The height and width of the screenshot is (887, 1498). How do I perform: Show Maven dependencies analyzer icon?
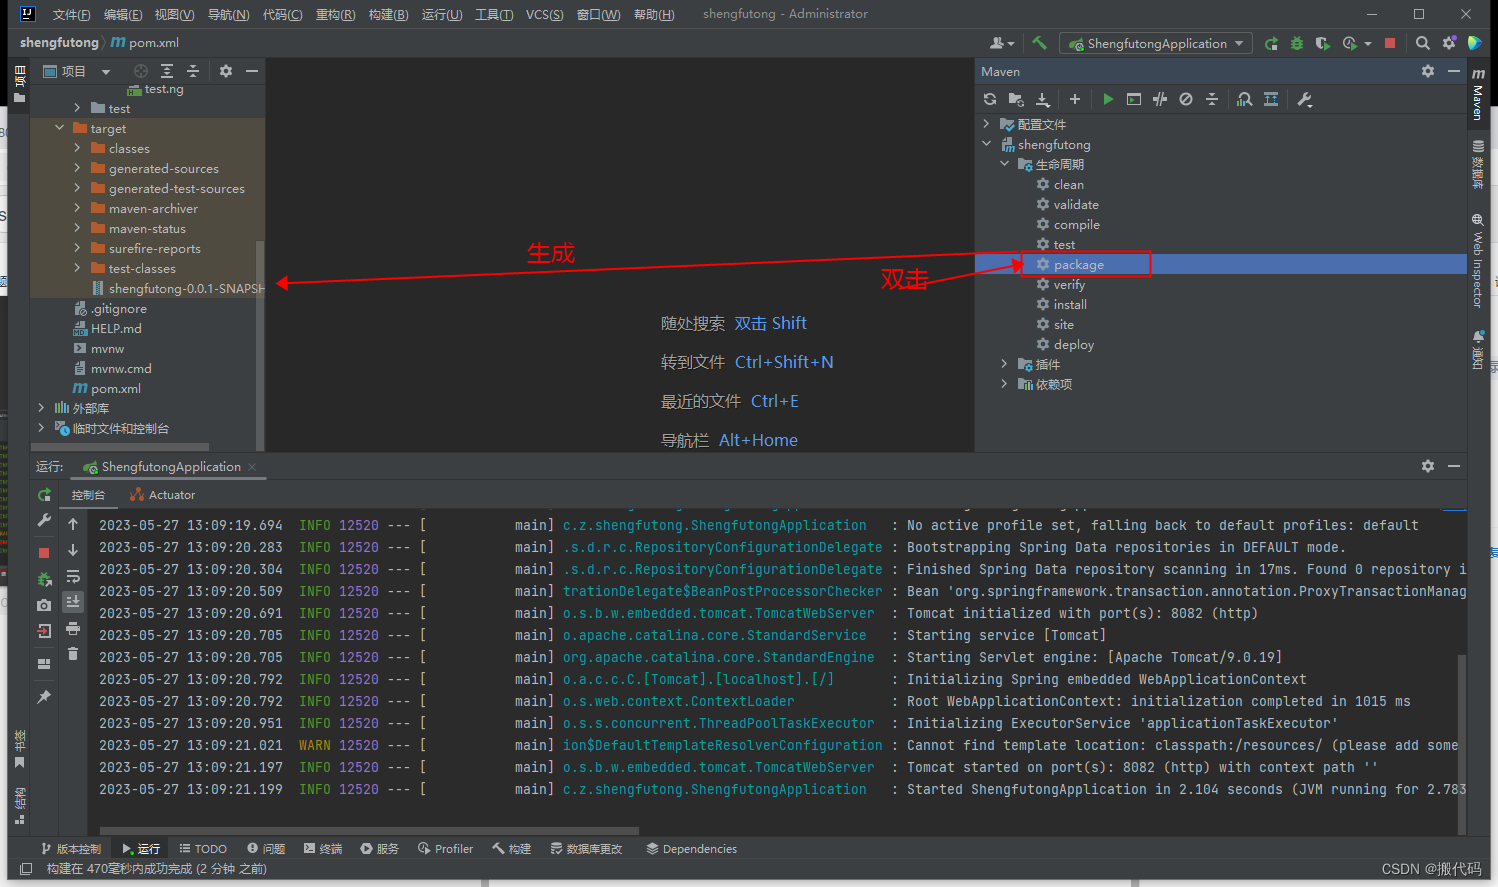pos(1244,99)
